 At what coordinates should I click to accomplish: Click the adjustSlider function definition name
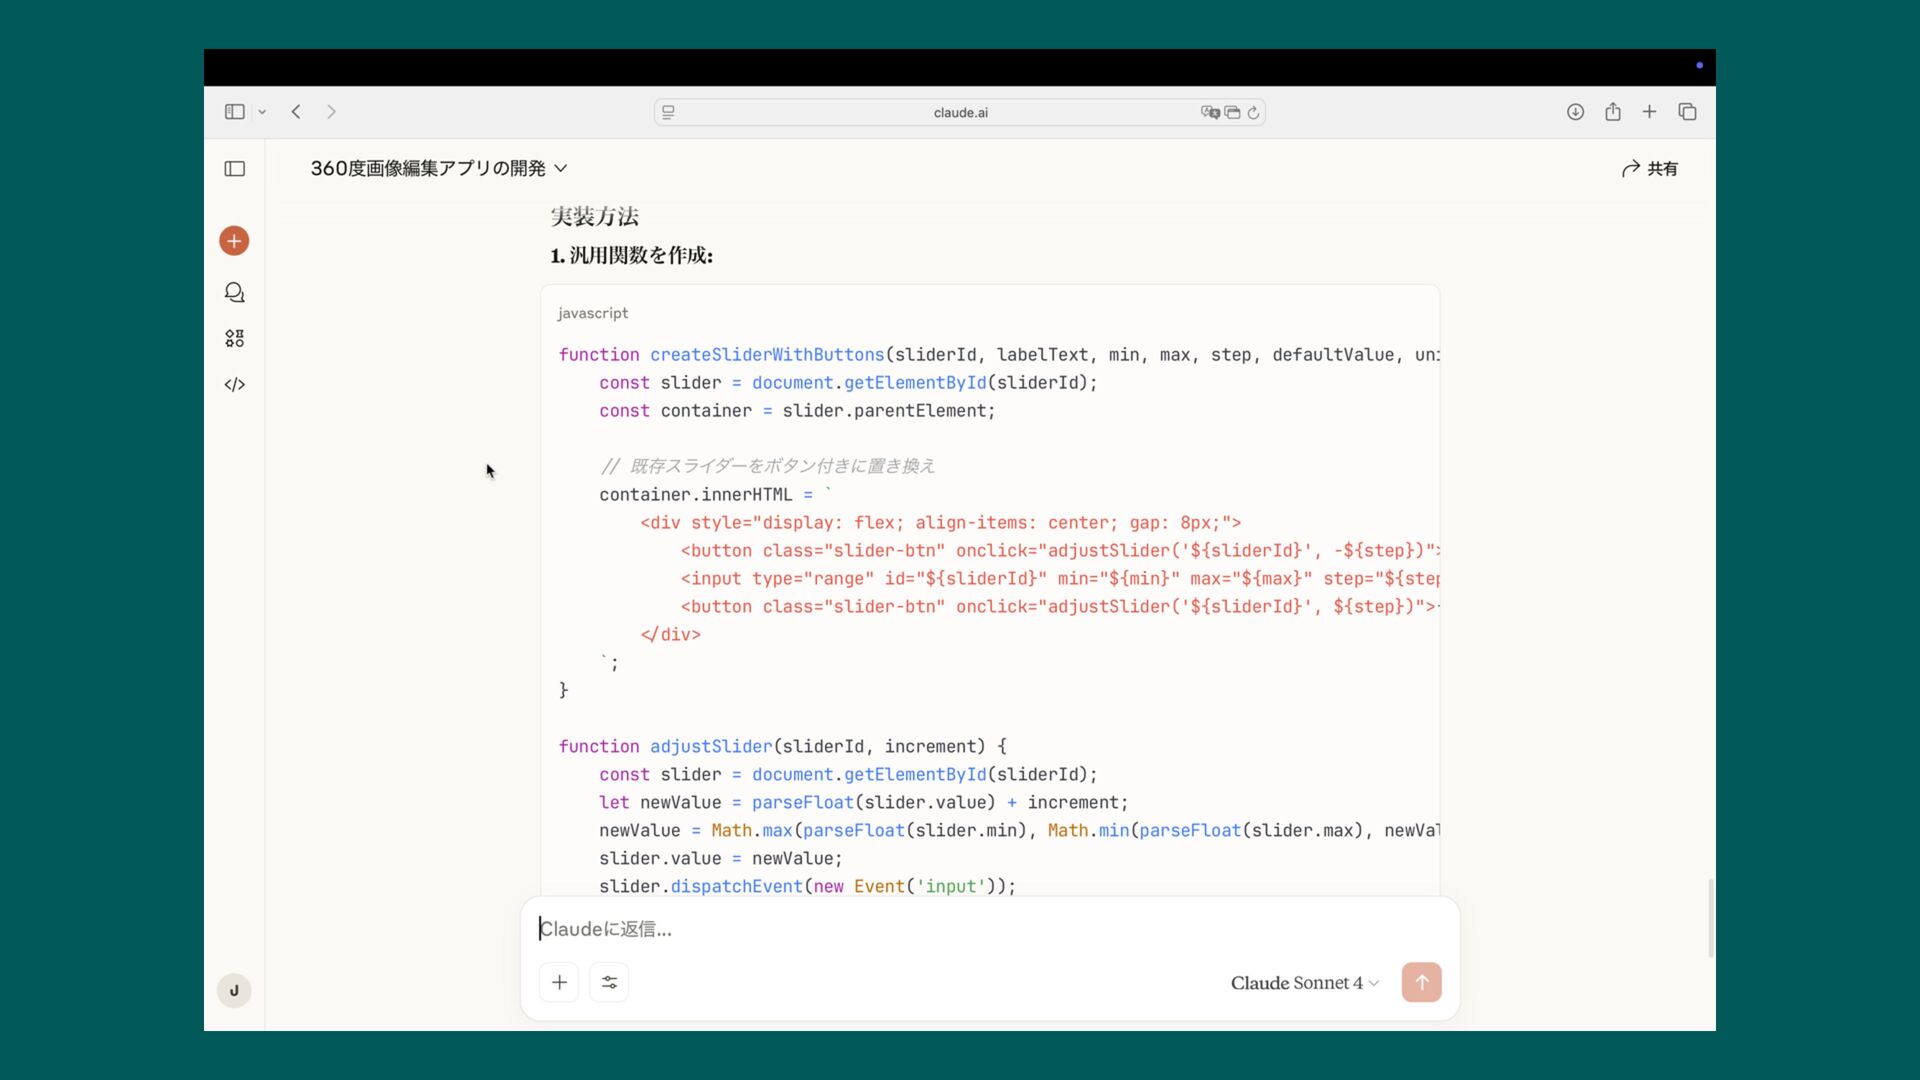(711, 747)
